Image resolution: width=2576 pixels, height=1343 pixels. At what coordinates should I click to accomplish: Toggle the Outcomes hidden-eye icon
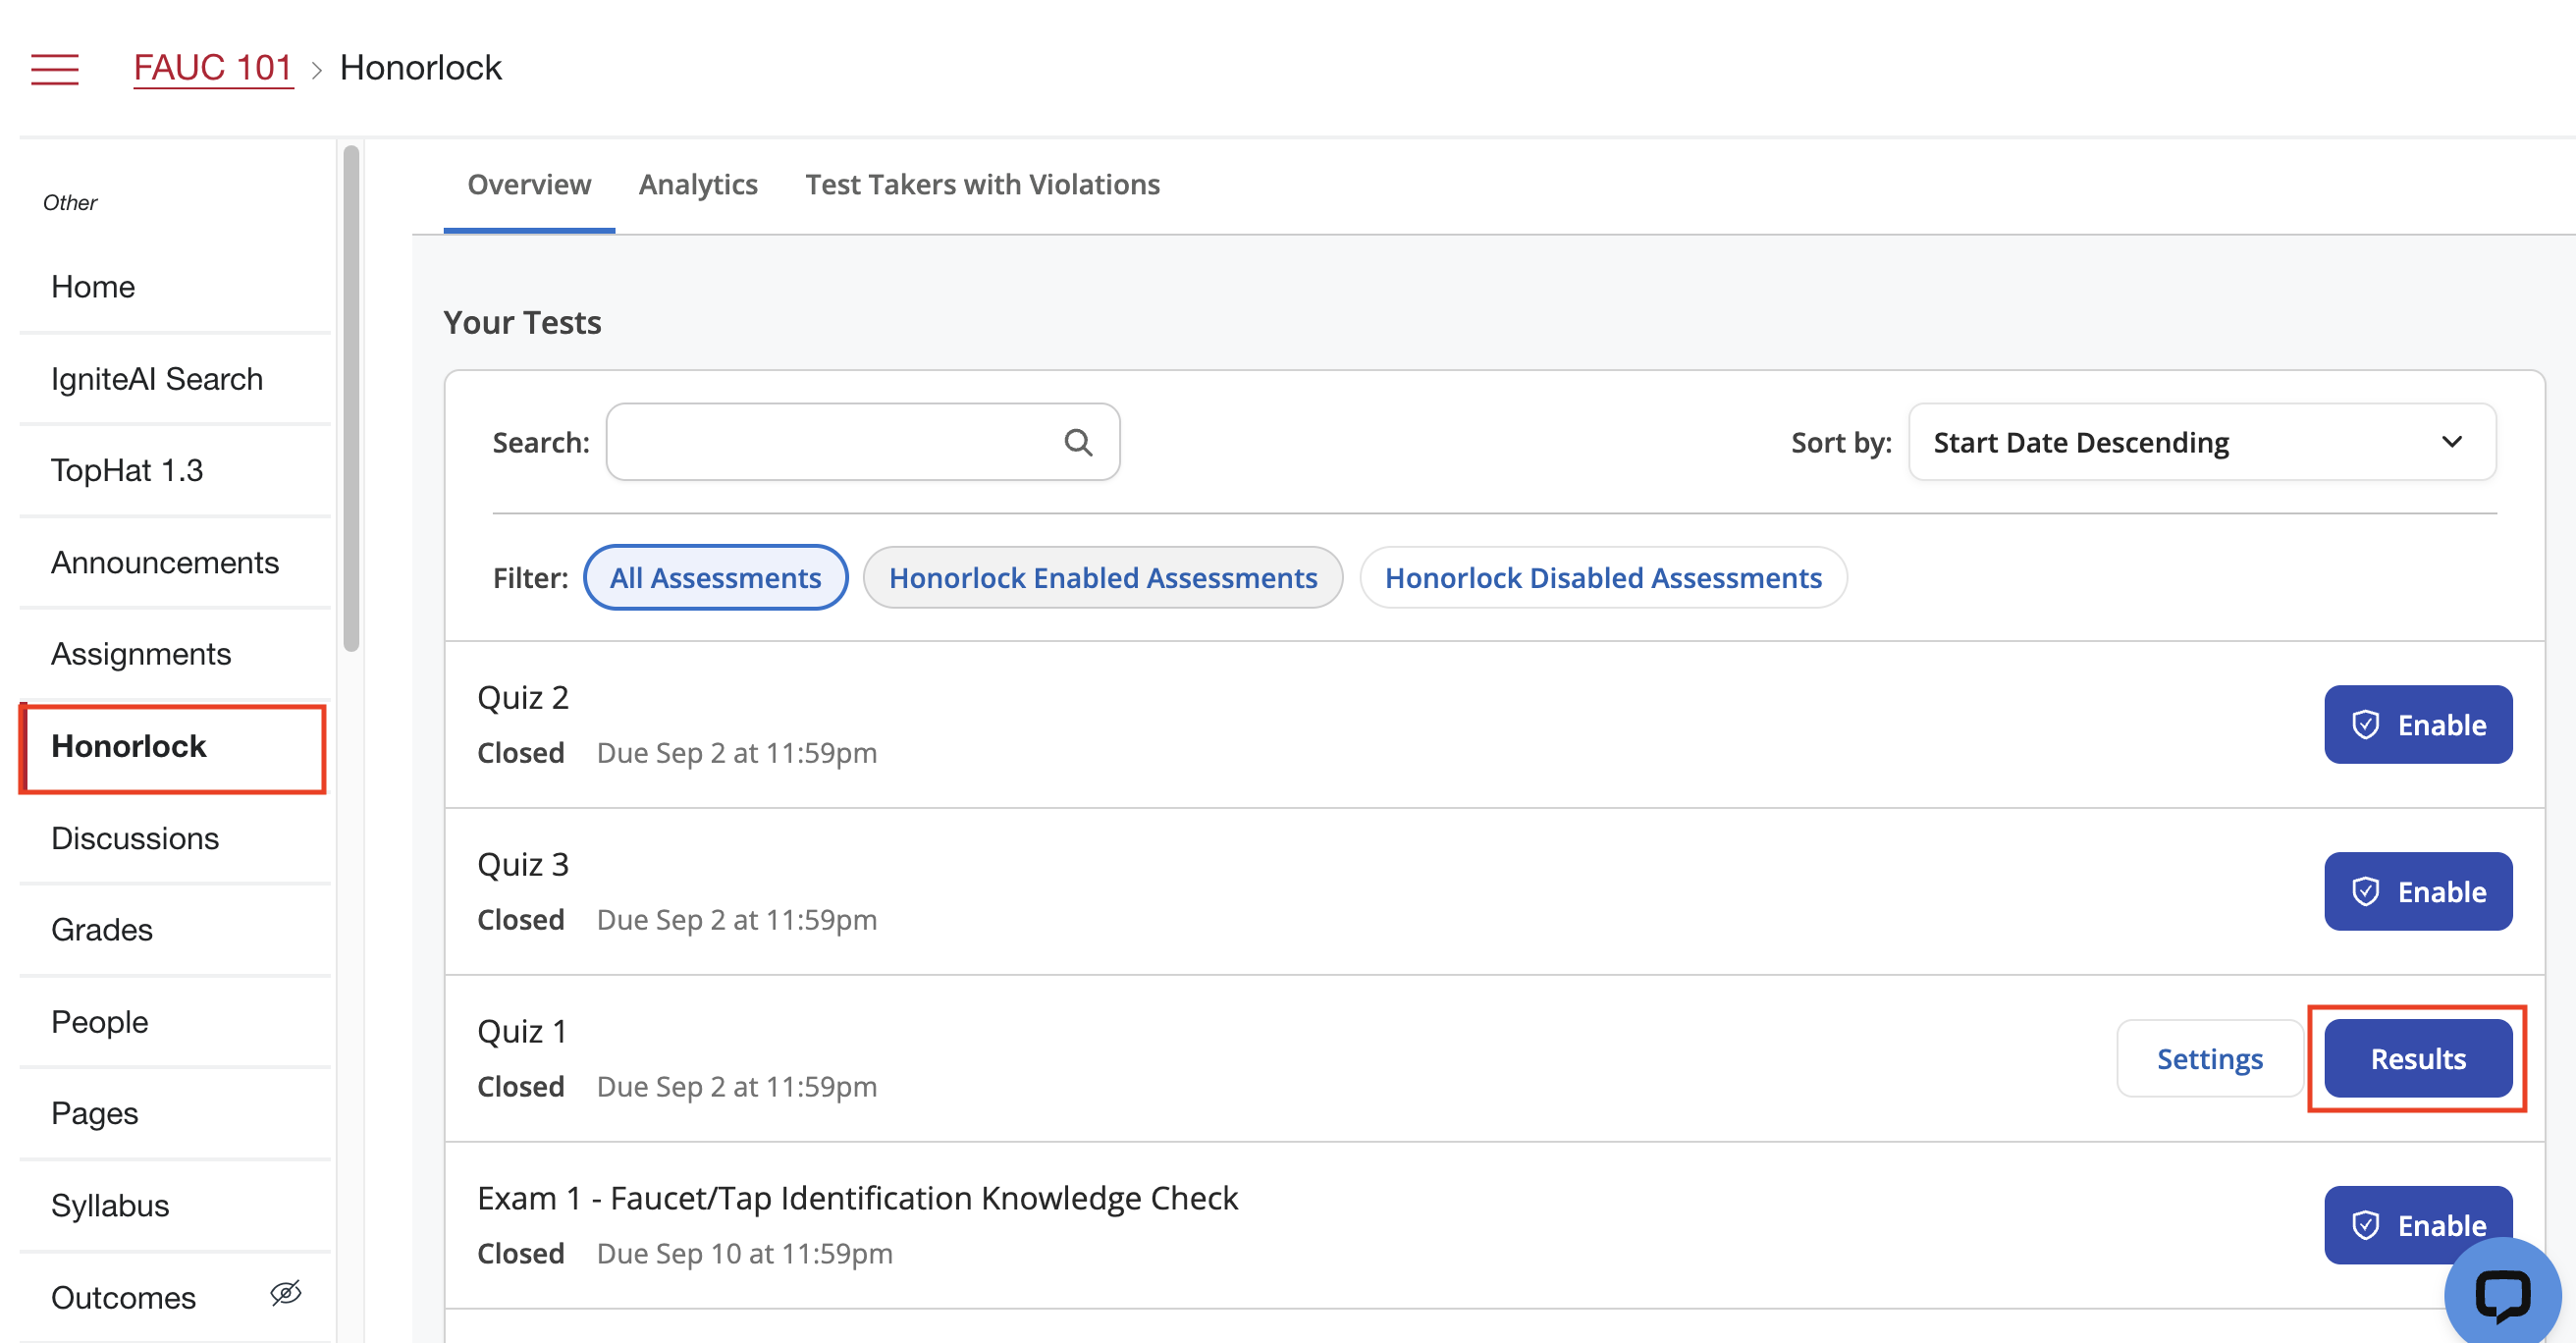point(286,1293)
